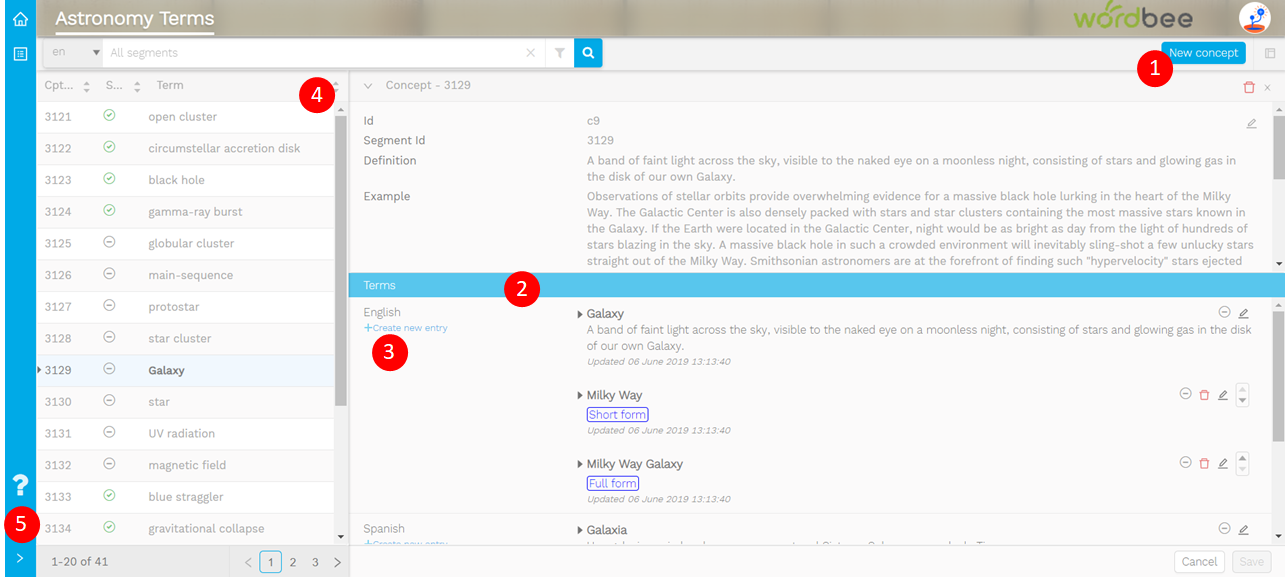Image resolution: width=1285 pixels, height=577 pixels.
Task: Open the help question mark icon
Action: [20, 486]
